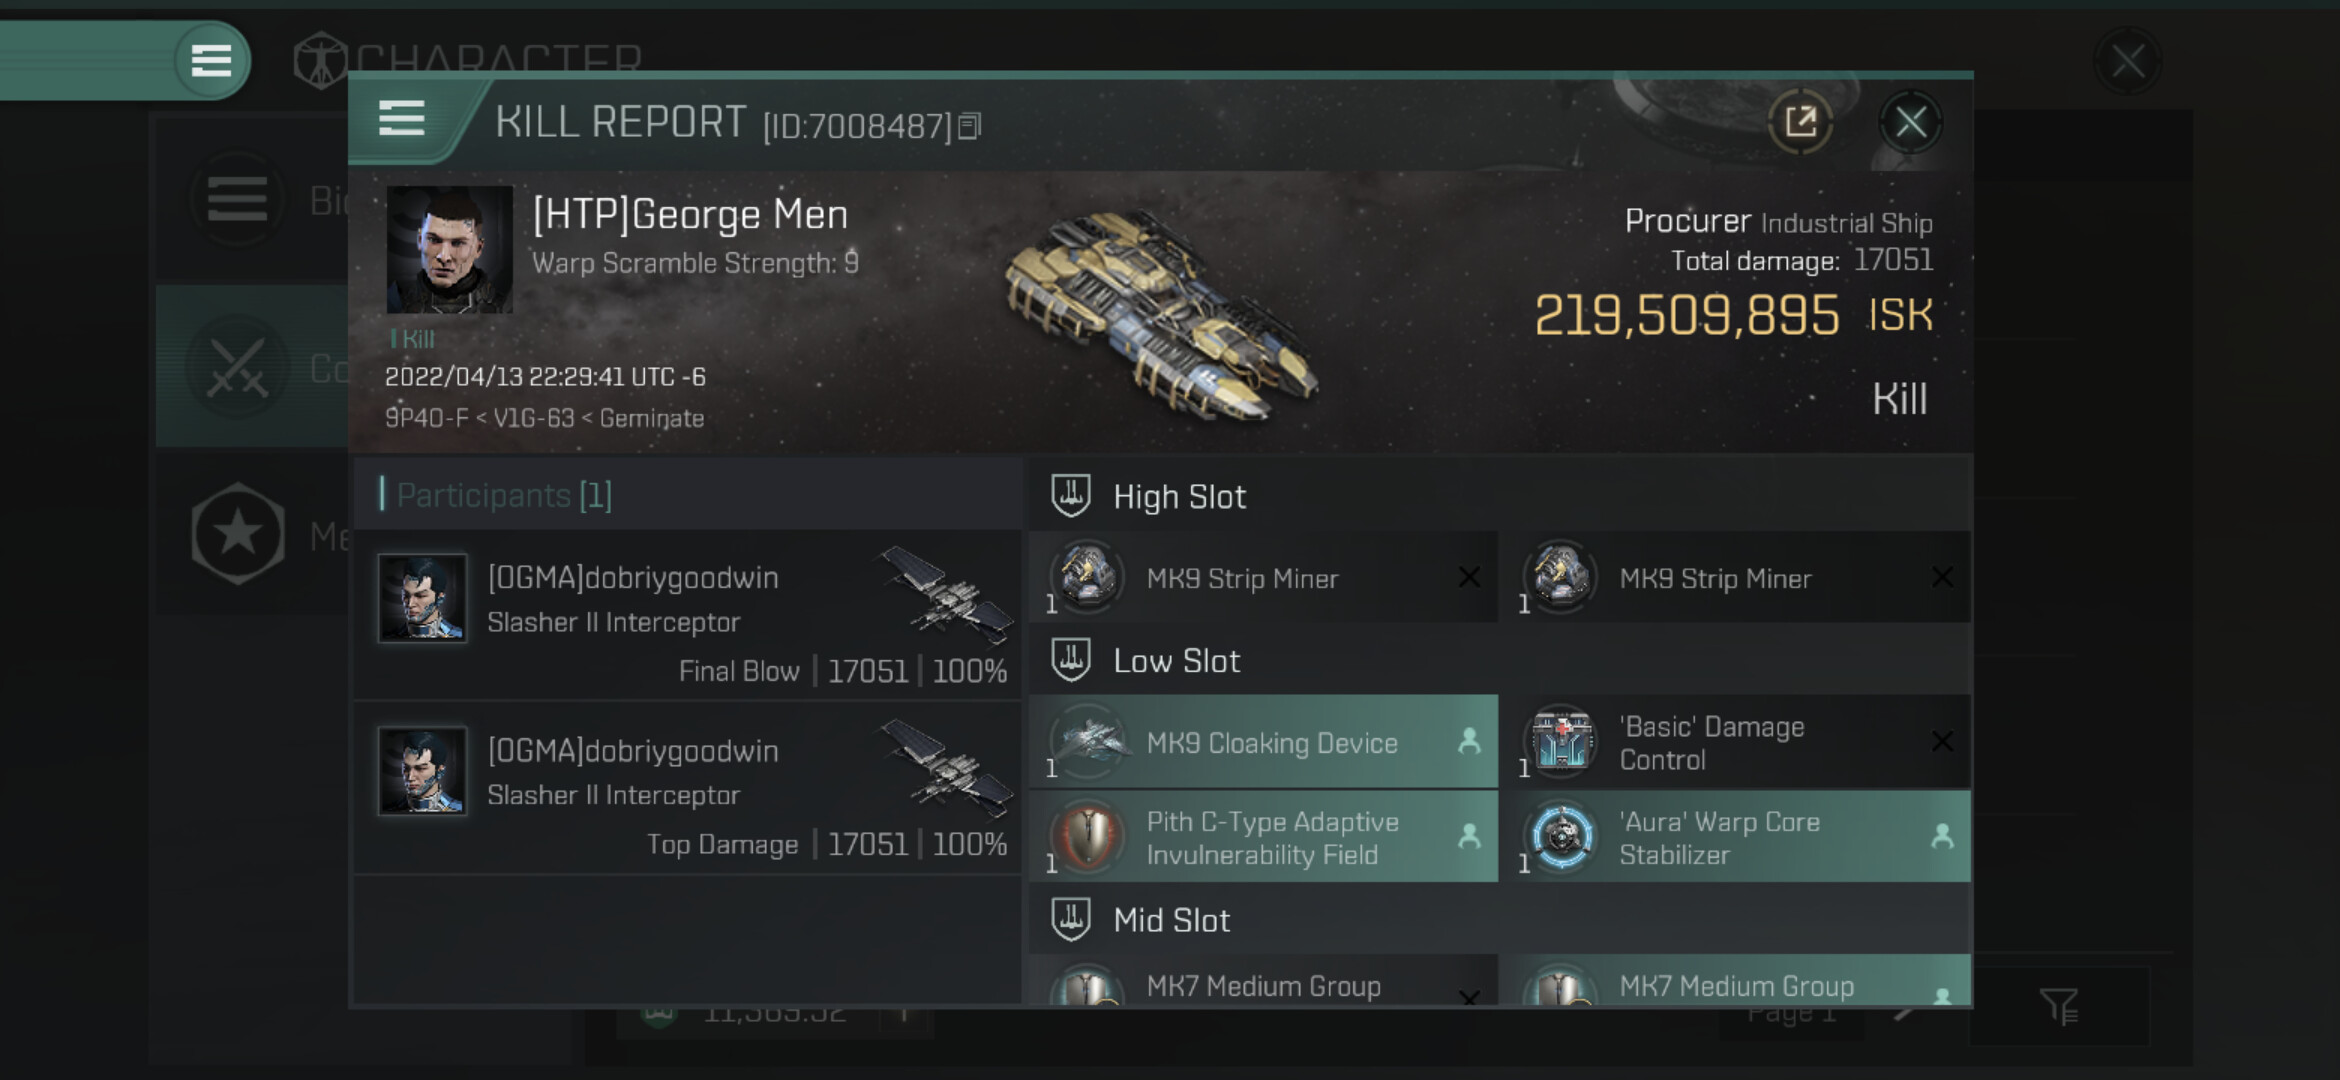Screen dimensions: 2340x1080
Task: Open the Final Blow dobriygoodwin participant entry
Action: coord(688,615)
